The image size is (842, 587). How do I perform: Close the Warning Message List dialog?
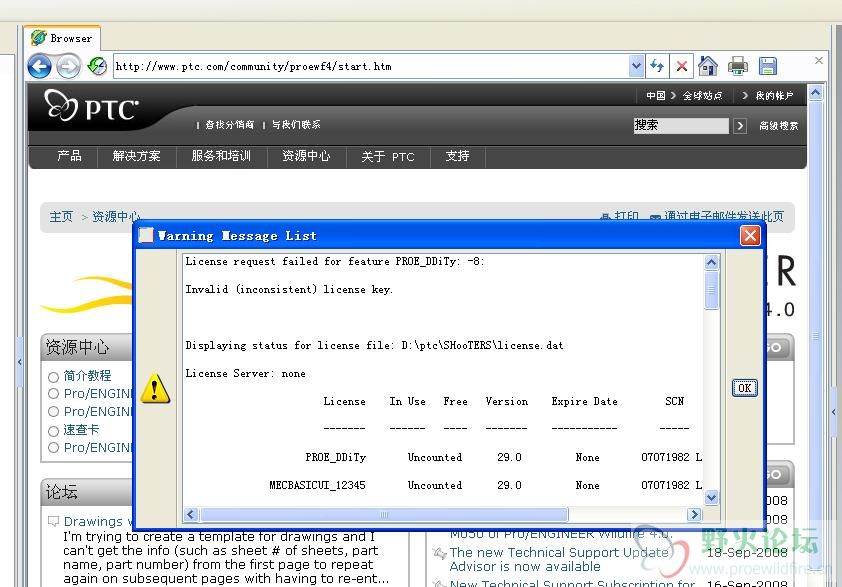tap(750, 235)
